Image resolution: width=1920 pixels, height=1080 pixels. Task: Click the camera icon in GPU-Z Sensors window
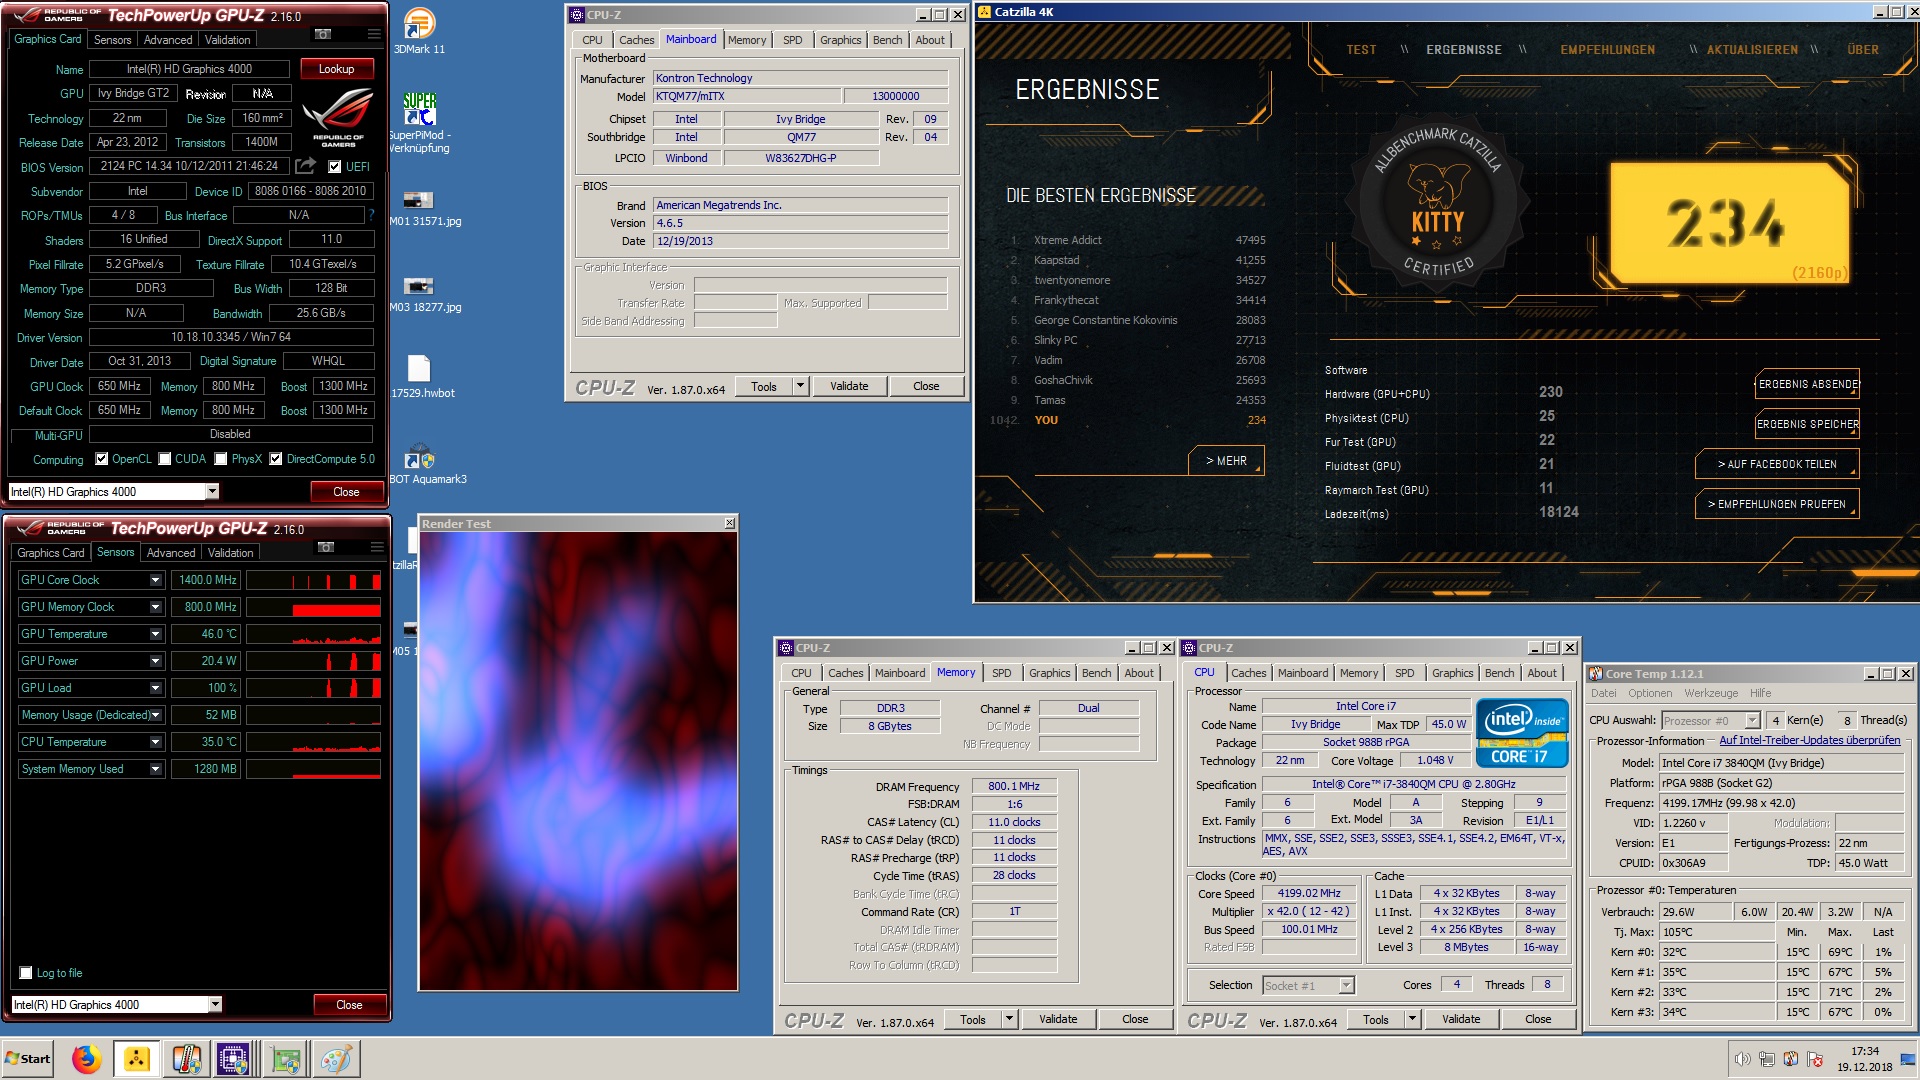[325, 548]
